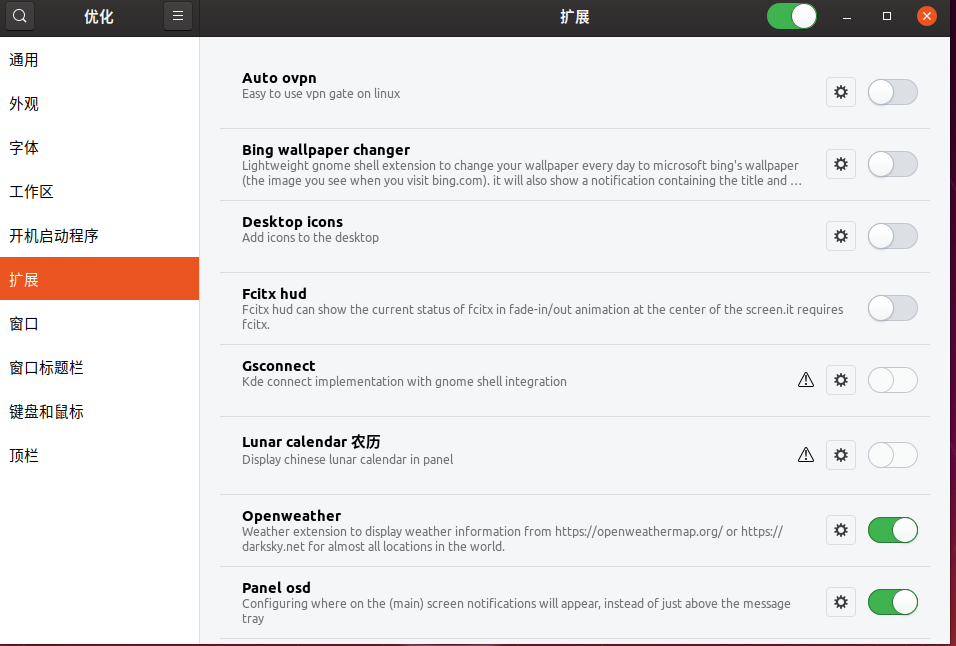Turn off the global extensions switch in the title bar

click(x=792, y=16)
